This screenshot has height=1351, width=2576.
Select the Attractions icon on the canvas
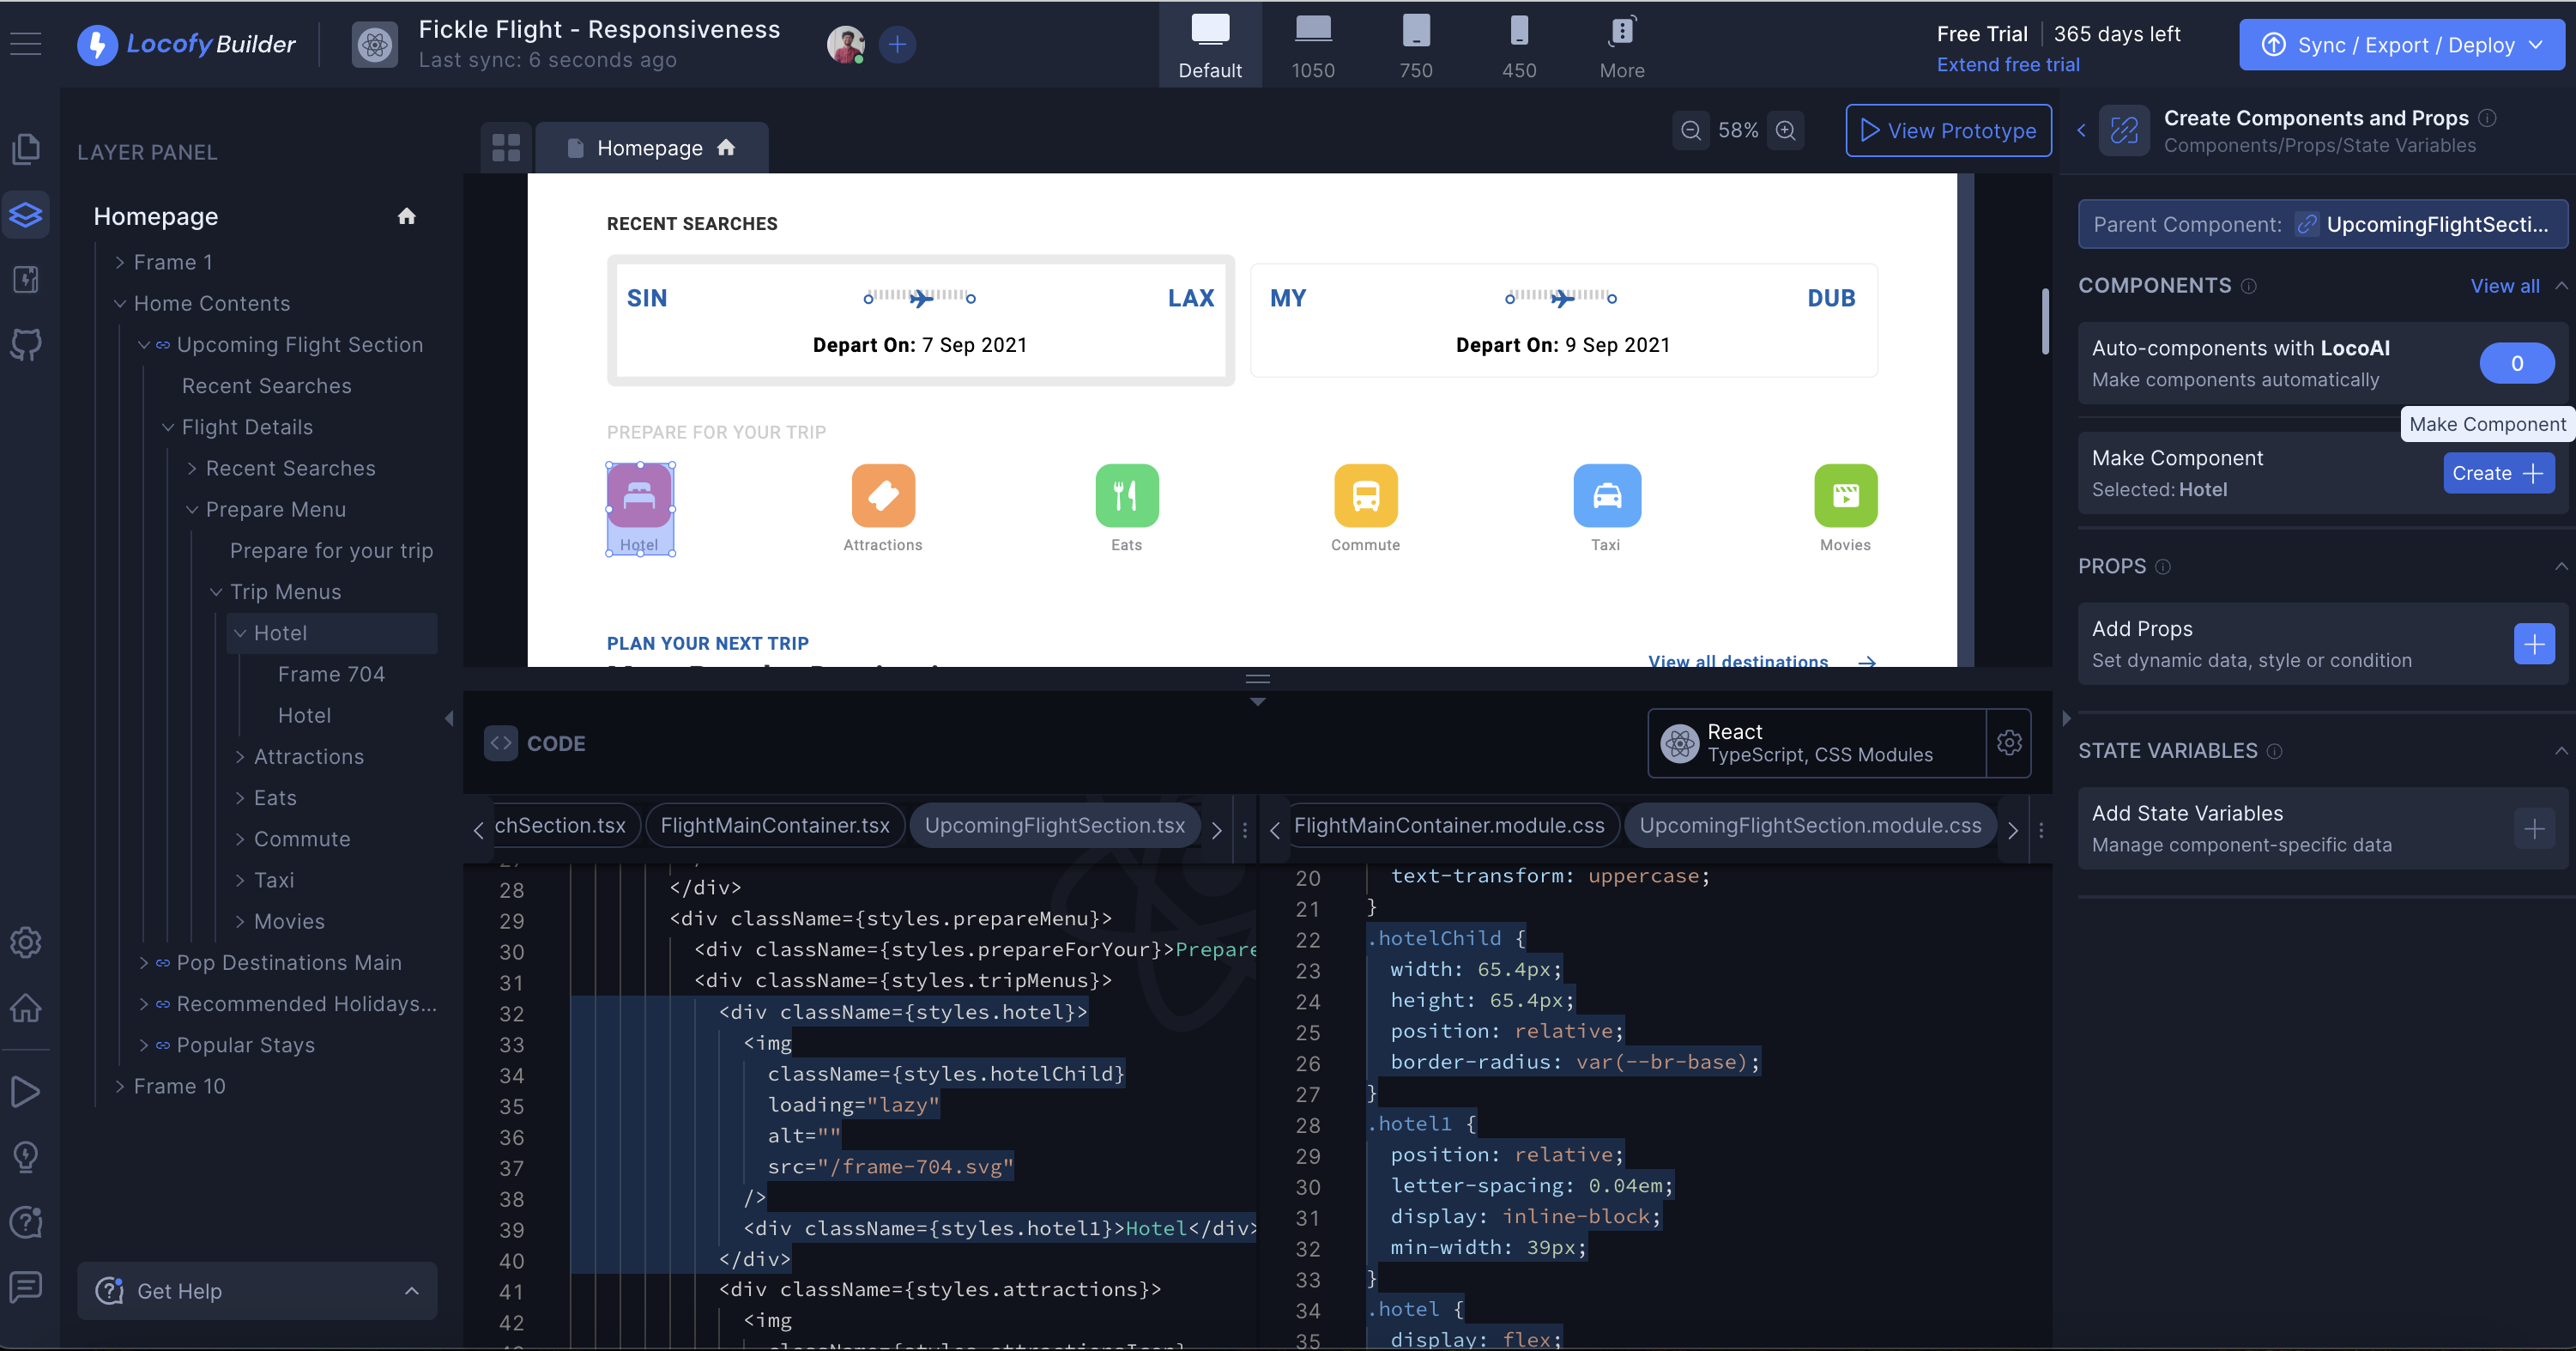coord(882,496)
